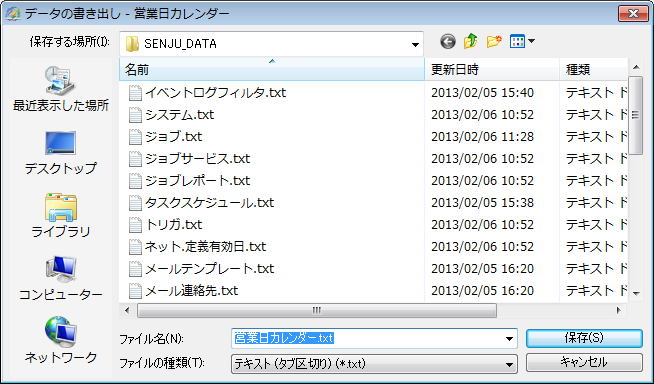Select file name システム.txt
The width and height of the screenshot is (654, 384).
pos(179,115)
